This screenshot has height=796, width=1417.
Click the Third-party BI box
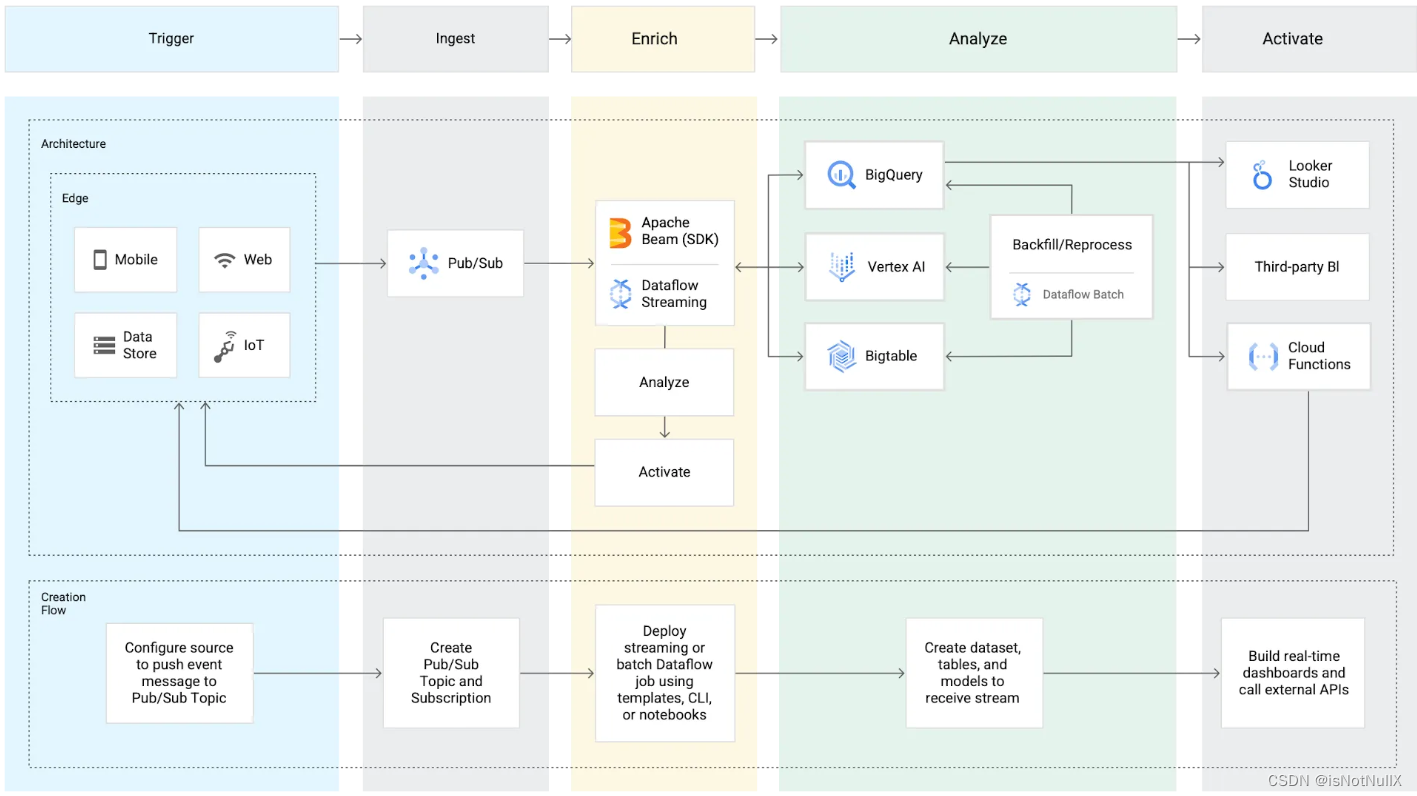coord(1298,267)
